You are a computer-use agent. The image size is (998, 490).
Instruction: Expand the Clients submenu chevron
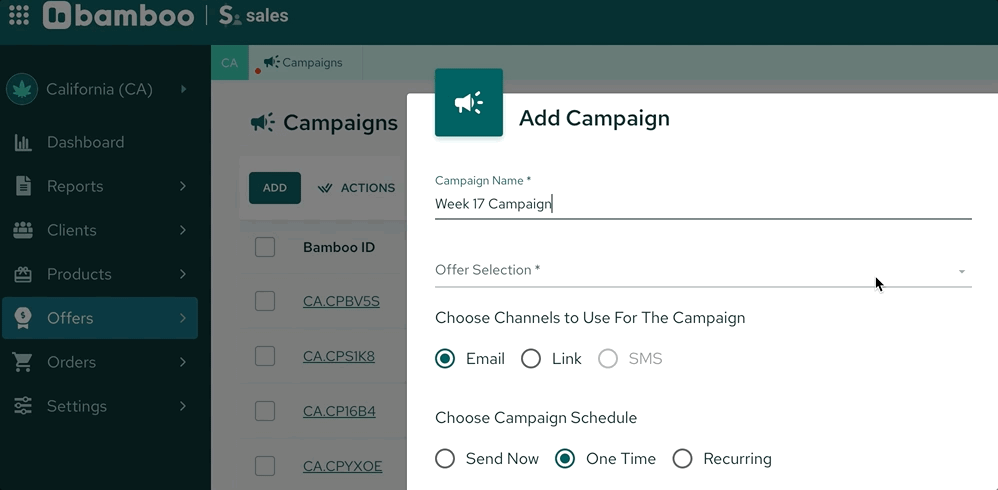click(183, 230)
